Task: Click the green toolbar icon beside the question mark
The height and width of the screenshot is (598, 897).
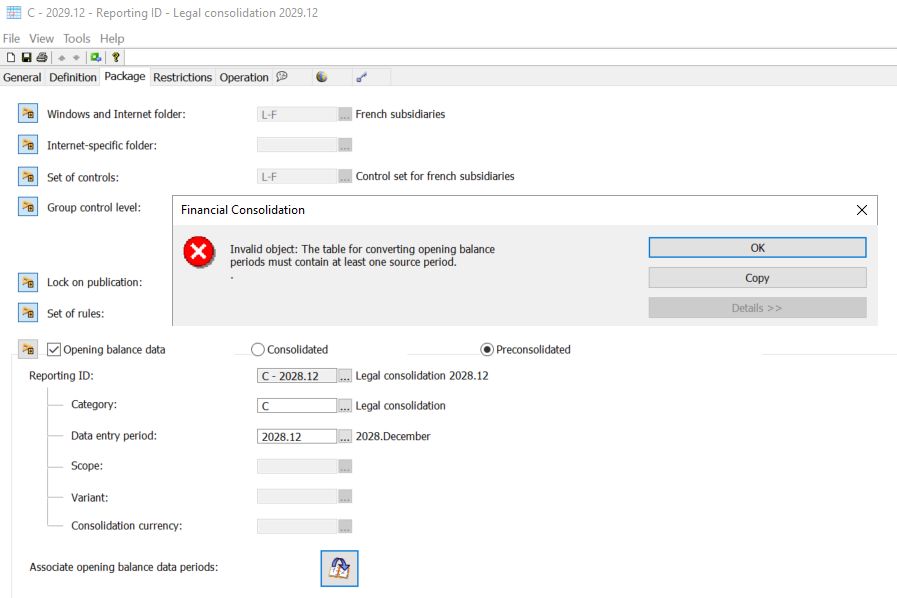Action: 96,57
